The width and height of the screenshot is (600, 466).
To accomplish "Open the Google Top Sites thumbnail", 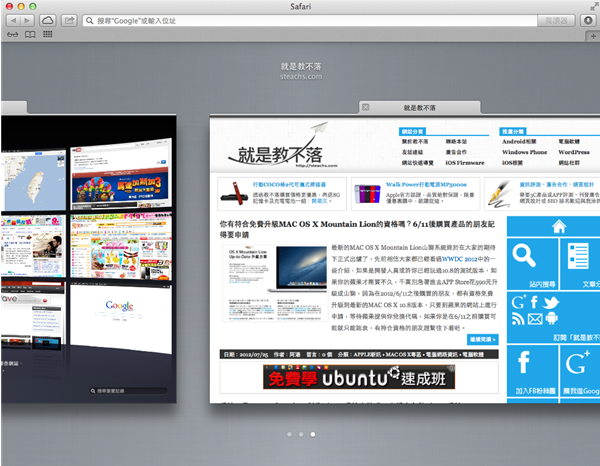I will click(121, 316).
